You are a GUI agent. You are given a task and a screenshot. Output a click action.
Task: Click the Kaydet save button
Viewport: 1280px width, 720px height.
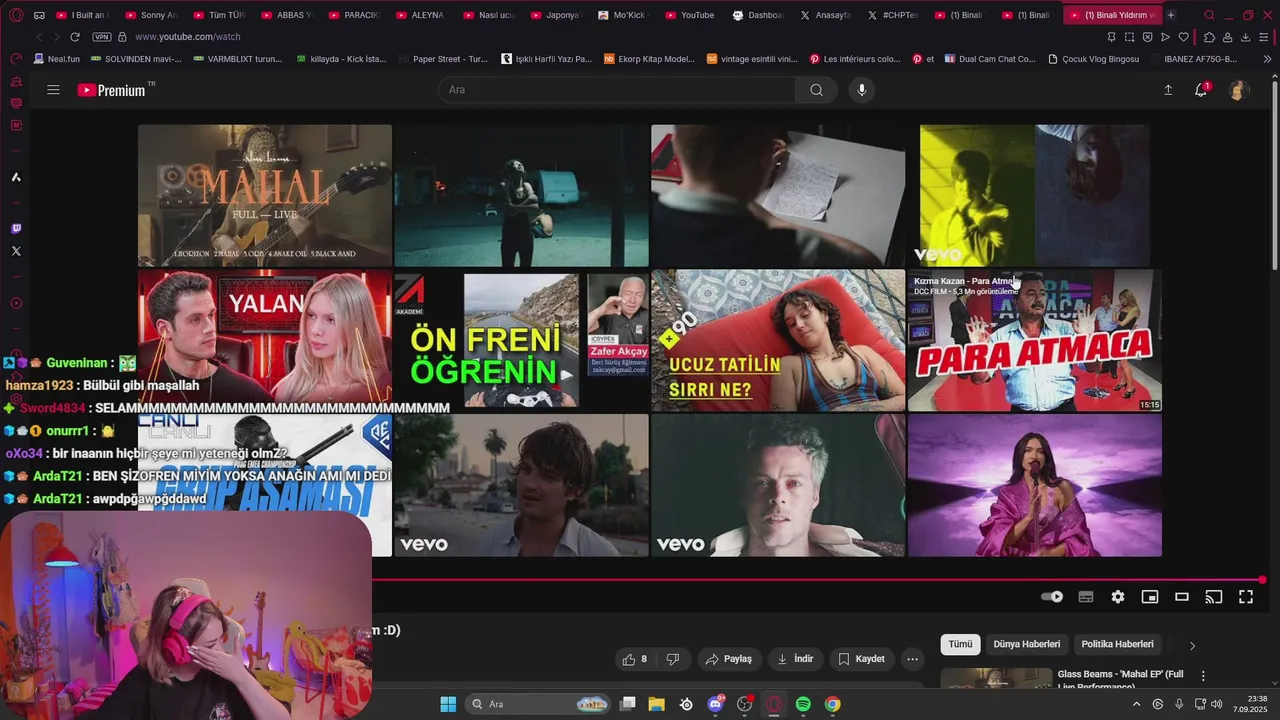click(x=861, y=659)
